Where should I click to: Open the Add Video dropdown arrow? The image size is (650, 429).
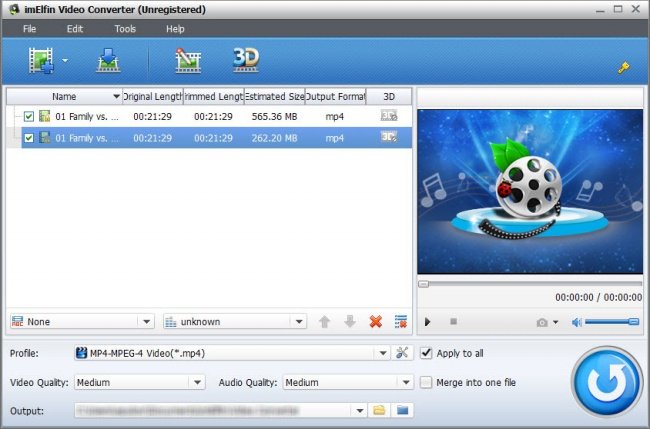(x=65, y=61)
